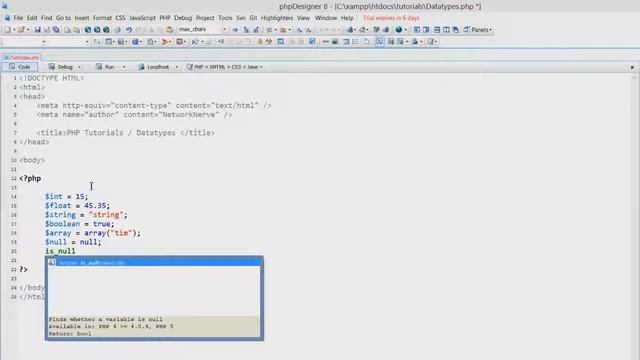Open the Window menu

(x=326, y=18)
